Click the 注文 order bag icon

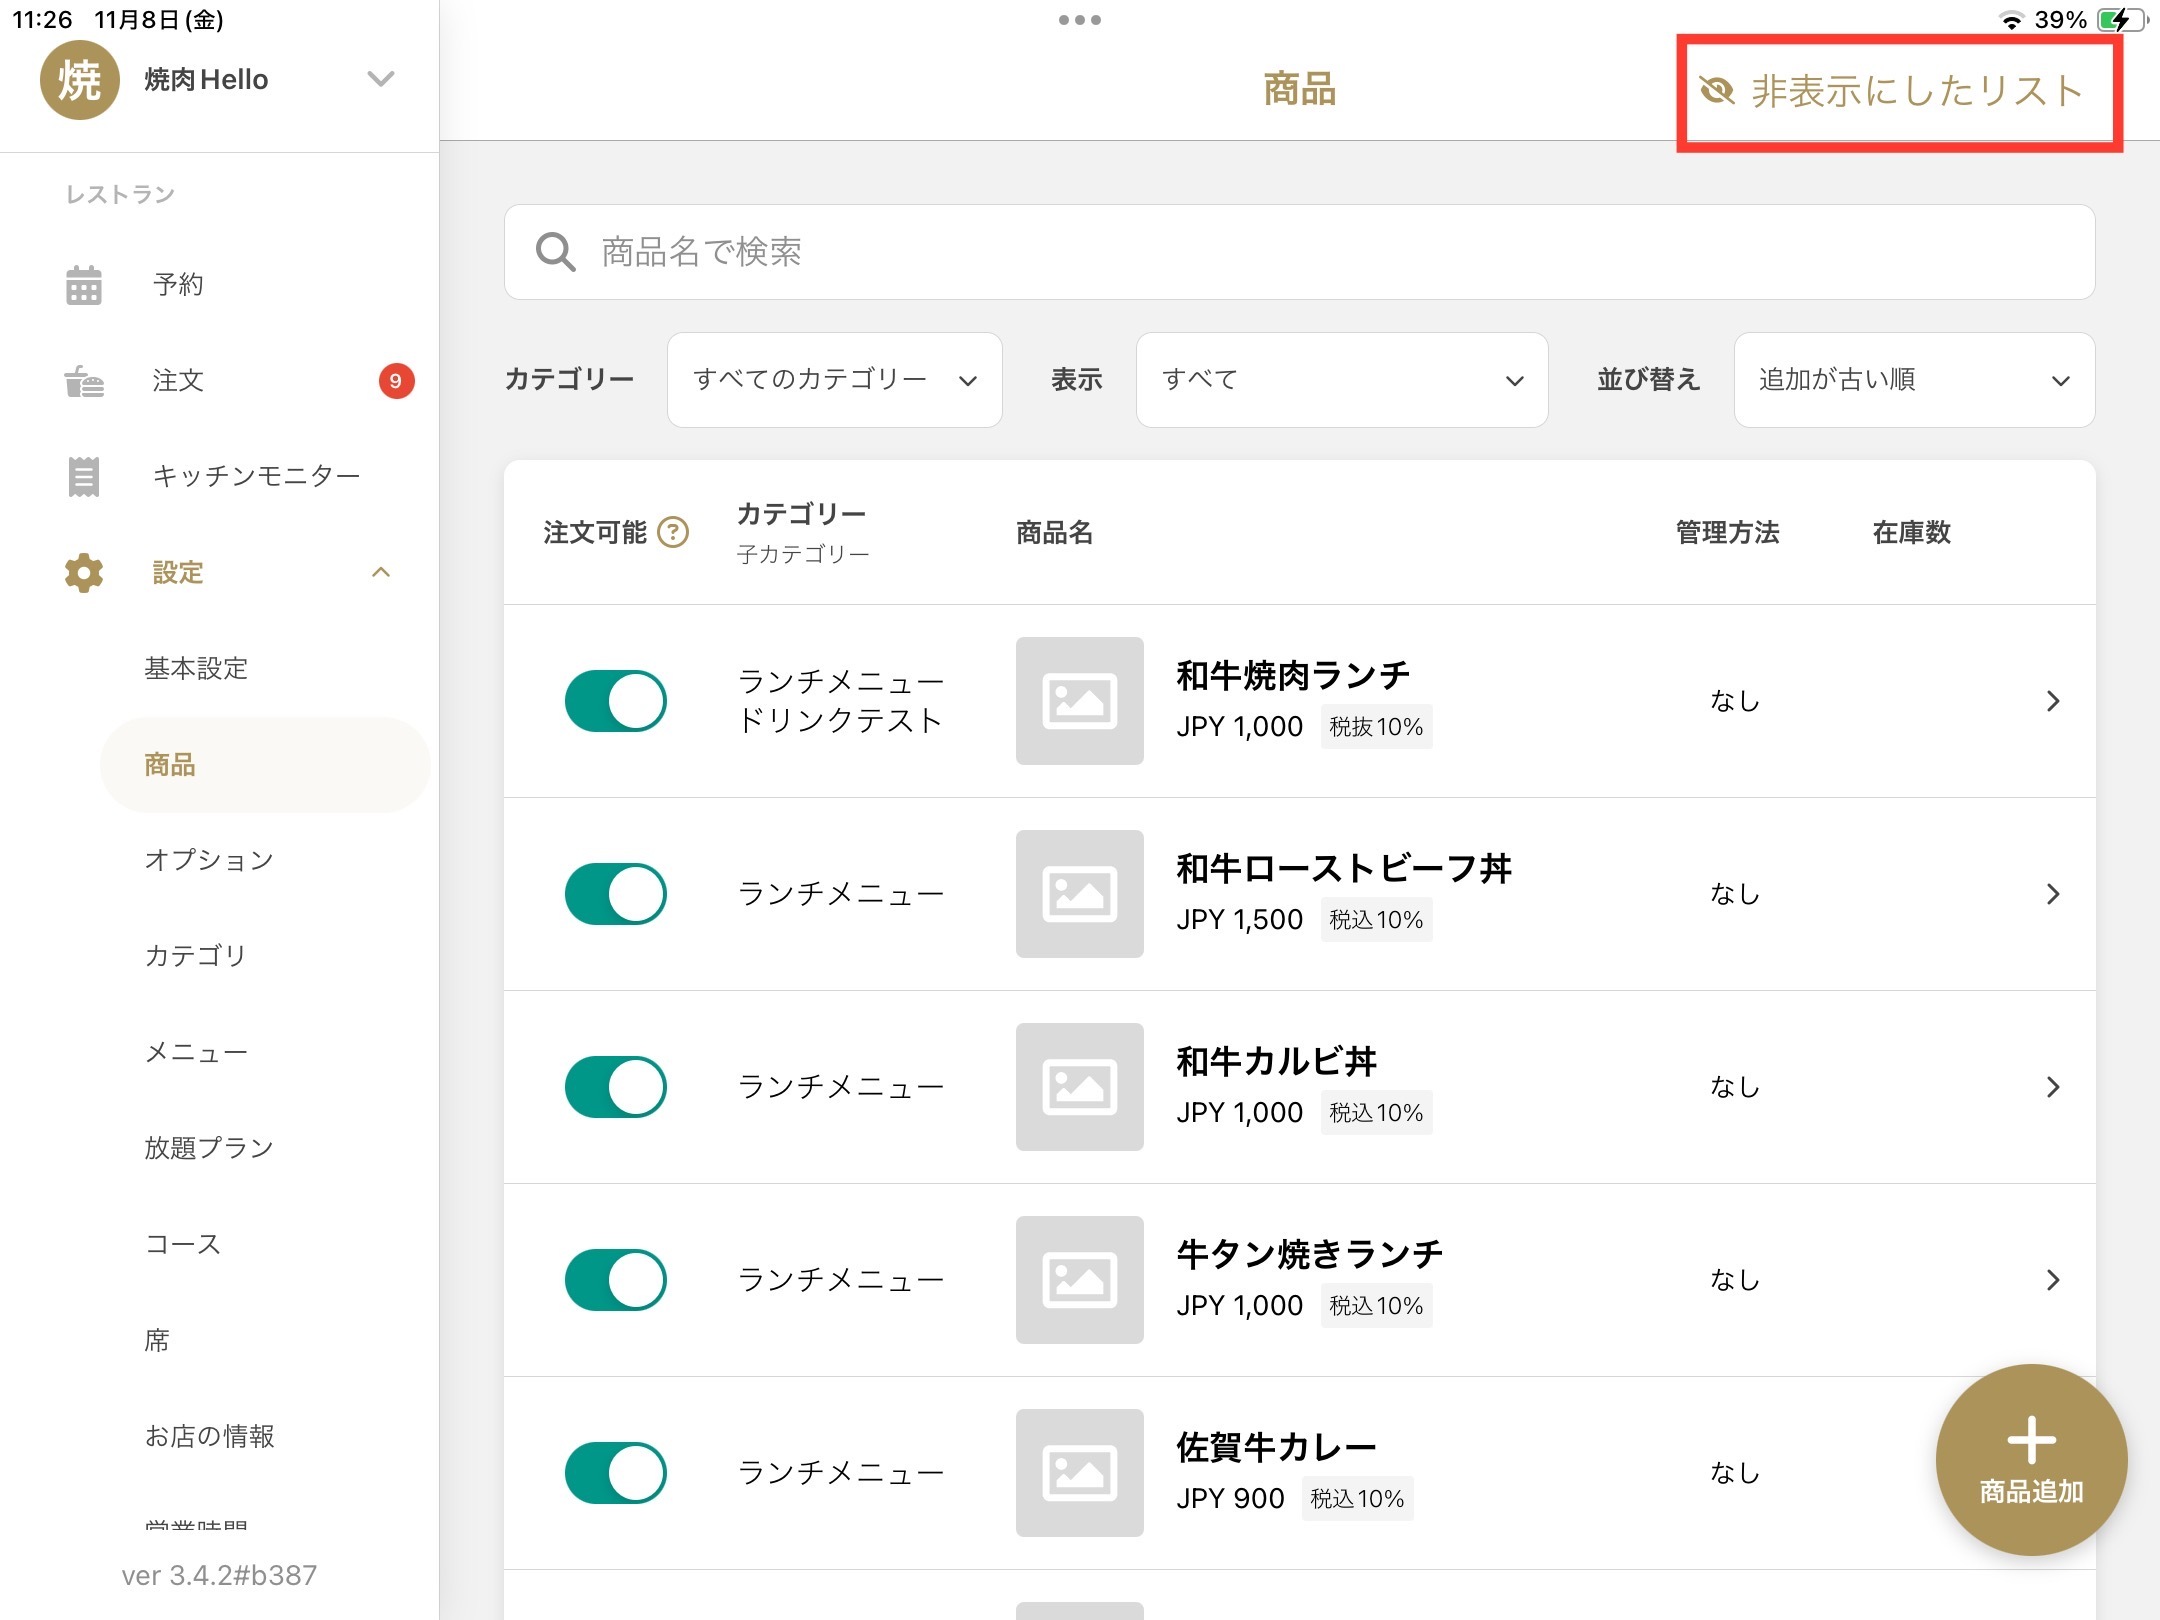(x=84, y=381)
